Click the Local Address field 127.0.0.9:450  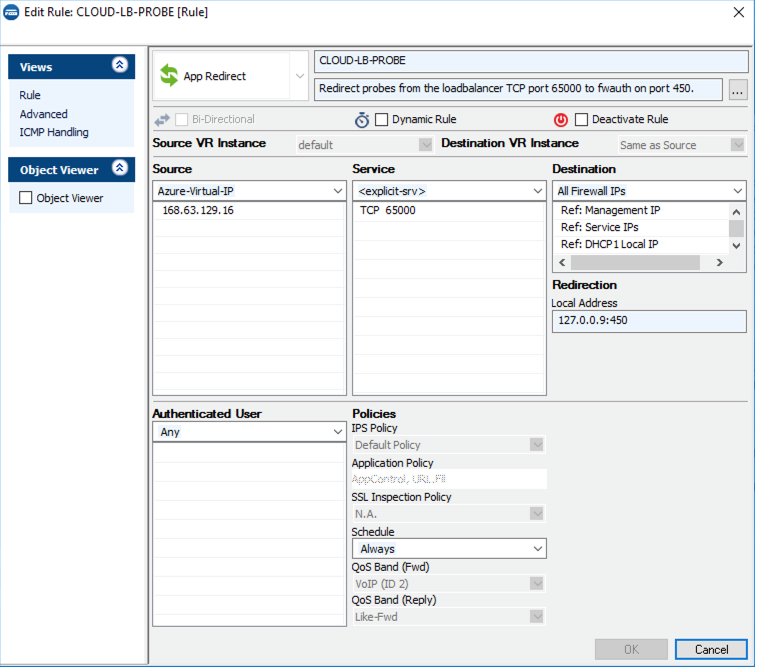(x=649, y=320)
